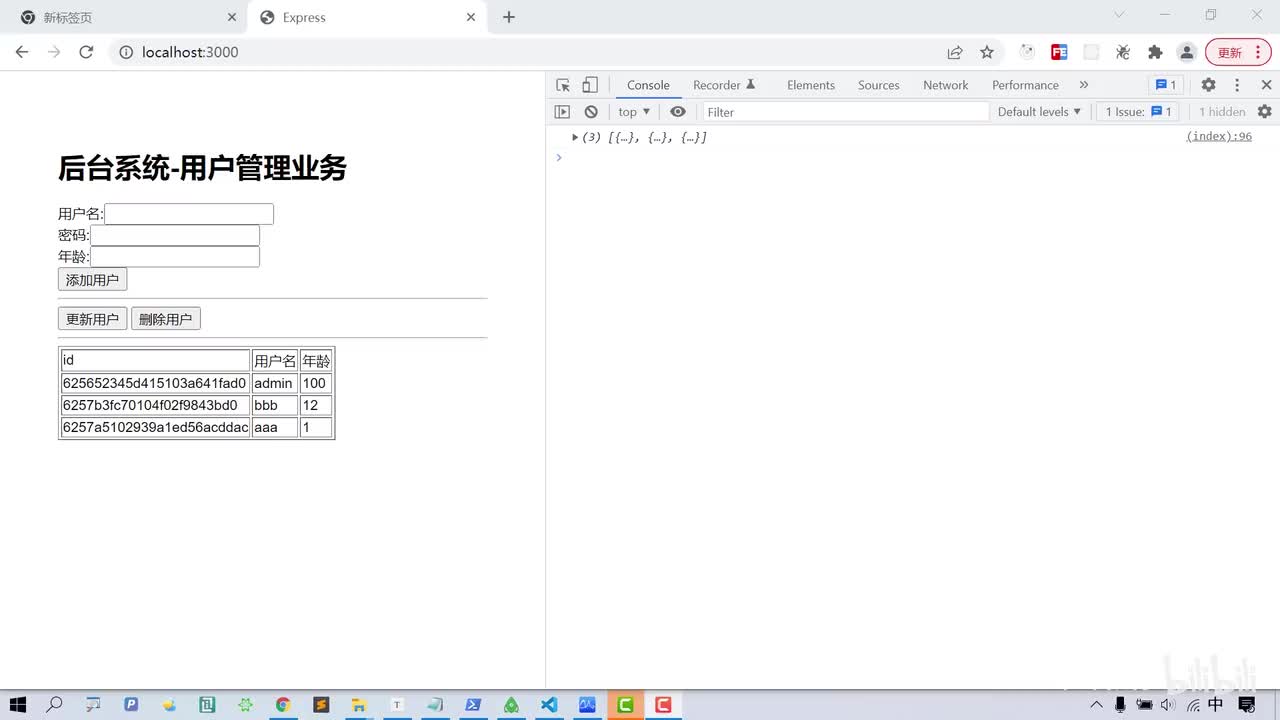Click the 更新用户 button
Screen dimensions: 1280x720
point(92,319)
